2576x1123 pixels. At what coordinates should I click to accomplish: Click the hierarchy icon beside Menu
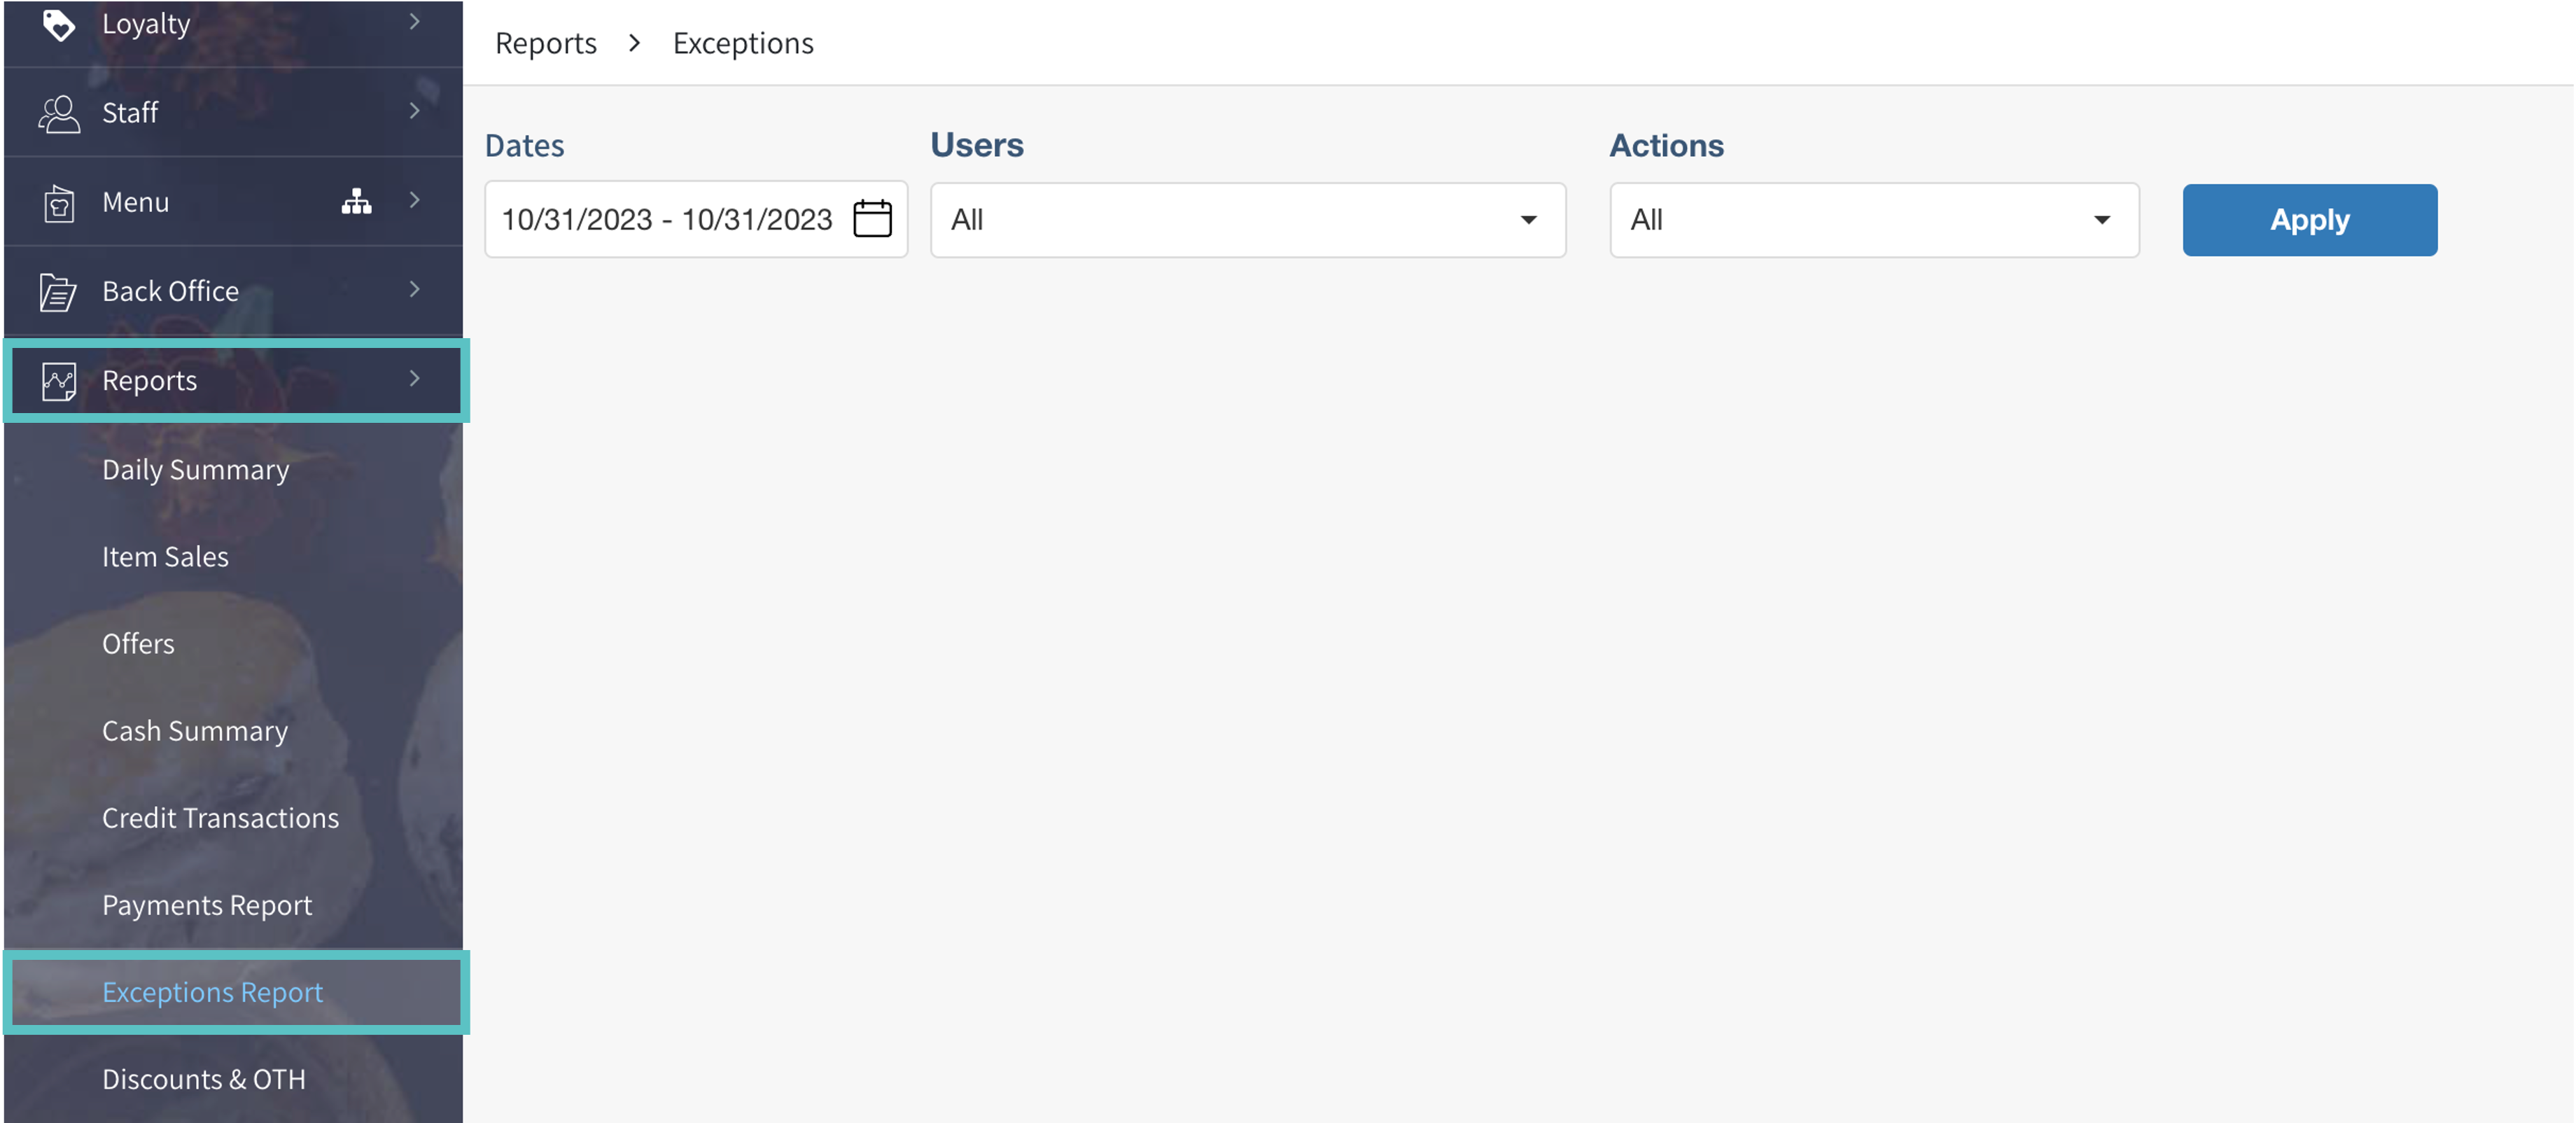356,202
